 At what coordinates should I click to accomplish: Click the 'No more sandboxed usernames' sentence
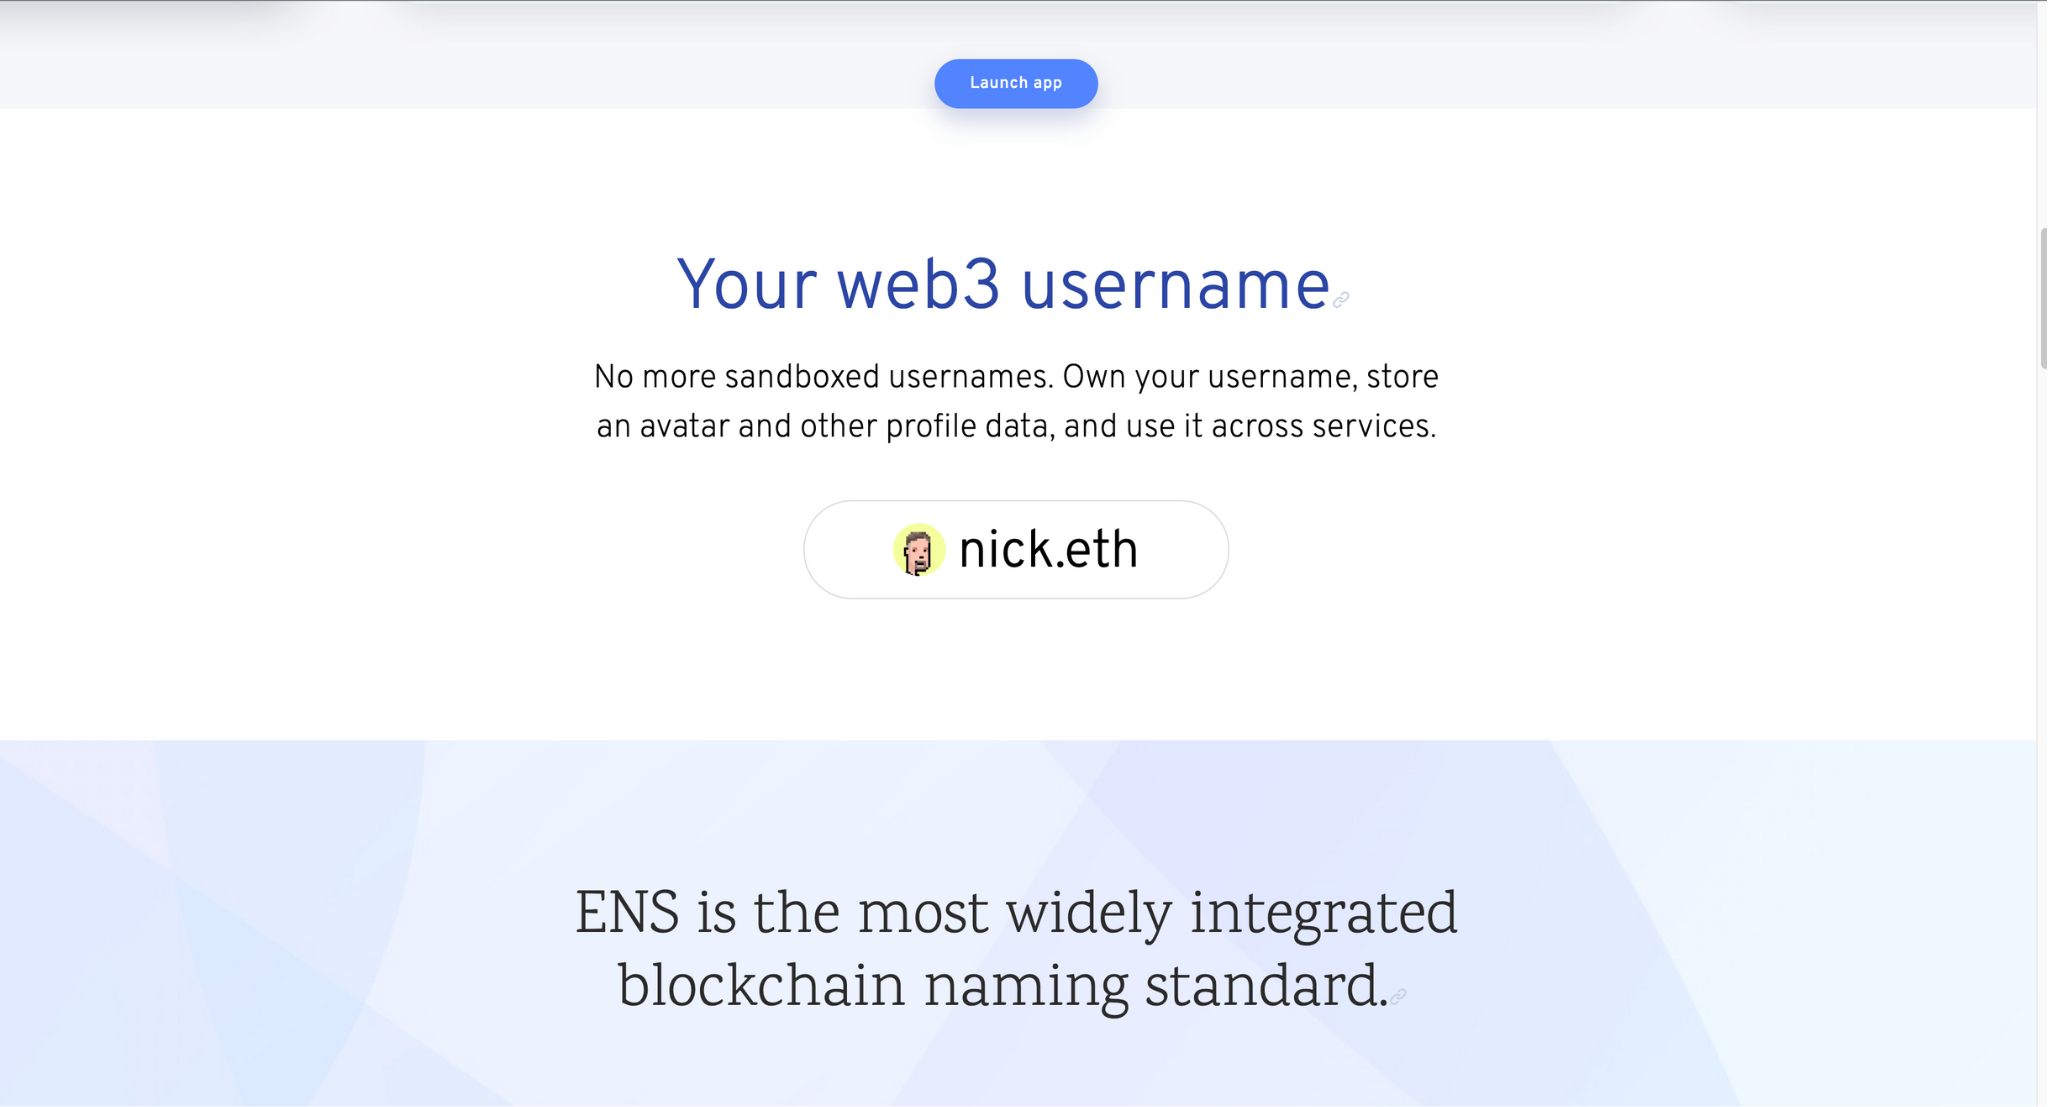(823, 378)
